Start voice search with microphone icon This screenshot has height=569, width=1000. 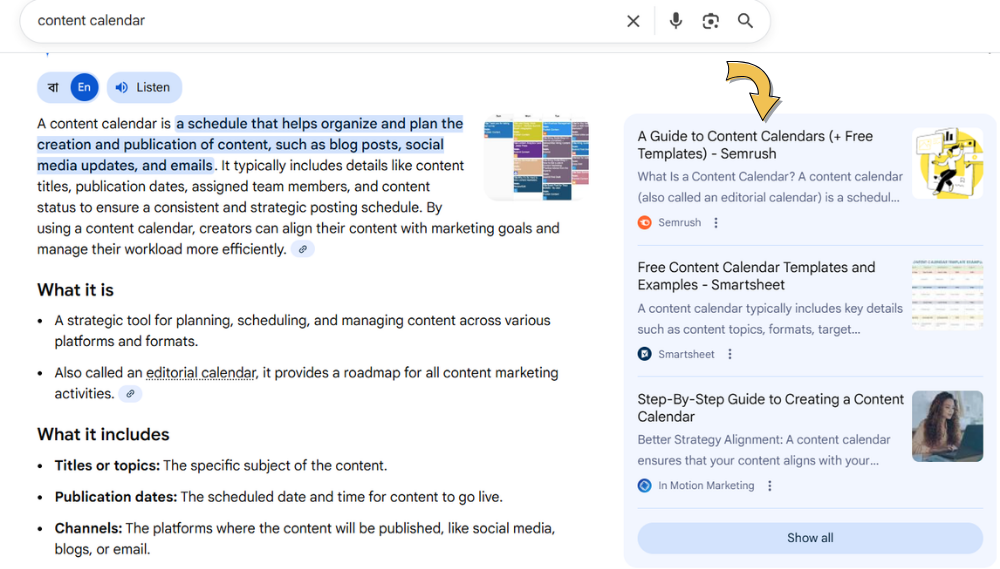tap(675, 21)
